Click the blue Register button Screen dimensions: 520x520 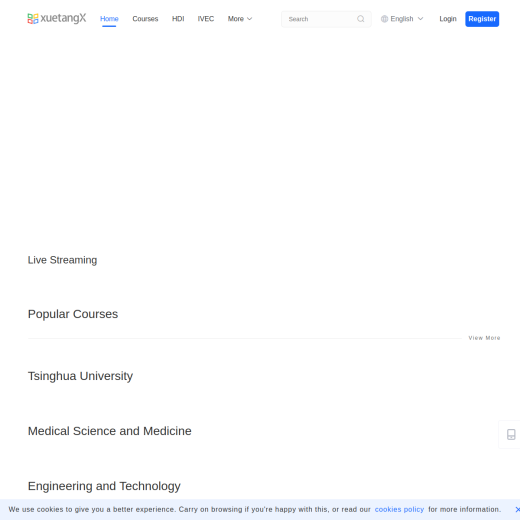(x=482, y=19)
